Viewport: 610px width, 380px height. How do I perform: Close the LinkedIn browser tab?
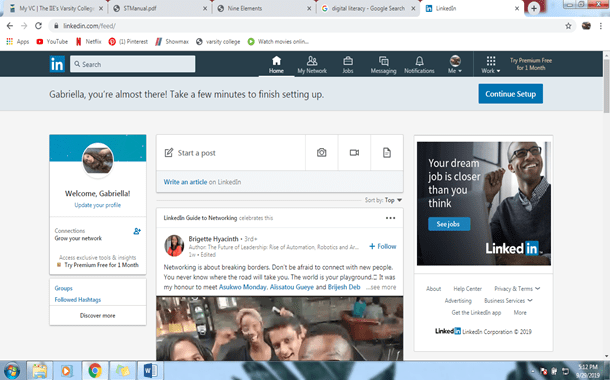(517, 9)
